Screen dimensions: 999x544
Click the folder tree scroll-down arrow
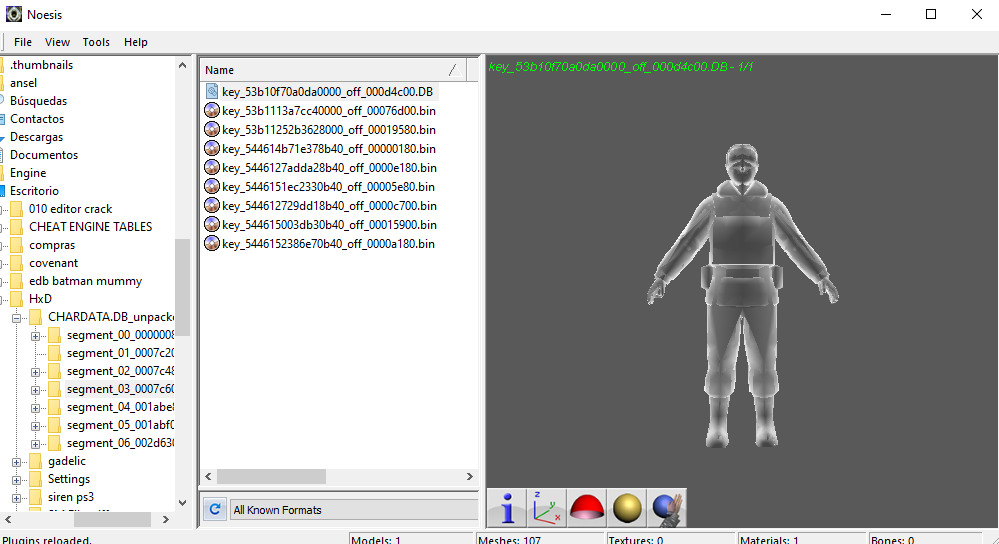[x=182, y=502]
